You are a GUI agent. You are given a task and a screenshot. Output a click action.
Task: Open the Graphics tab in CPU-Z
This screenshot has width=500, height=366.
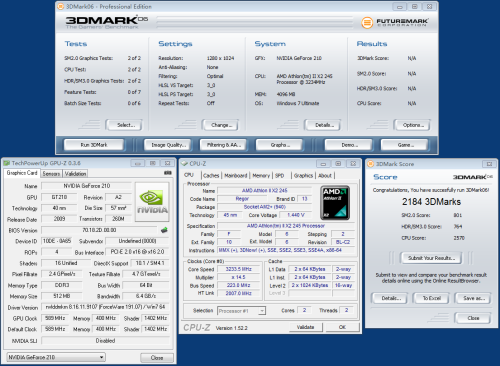click(x=303, y=175)
